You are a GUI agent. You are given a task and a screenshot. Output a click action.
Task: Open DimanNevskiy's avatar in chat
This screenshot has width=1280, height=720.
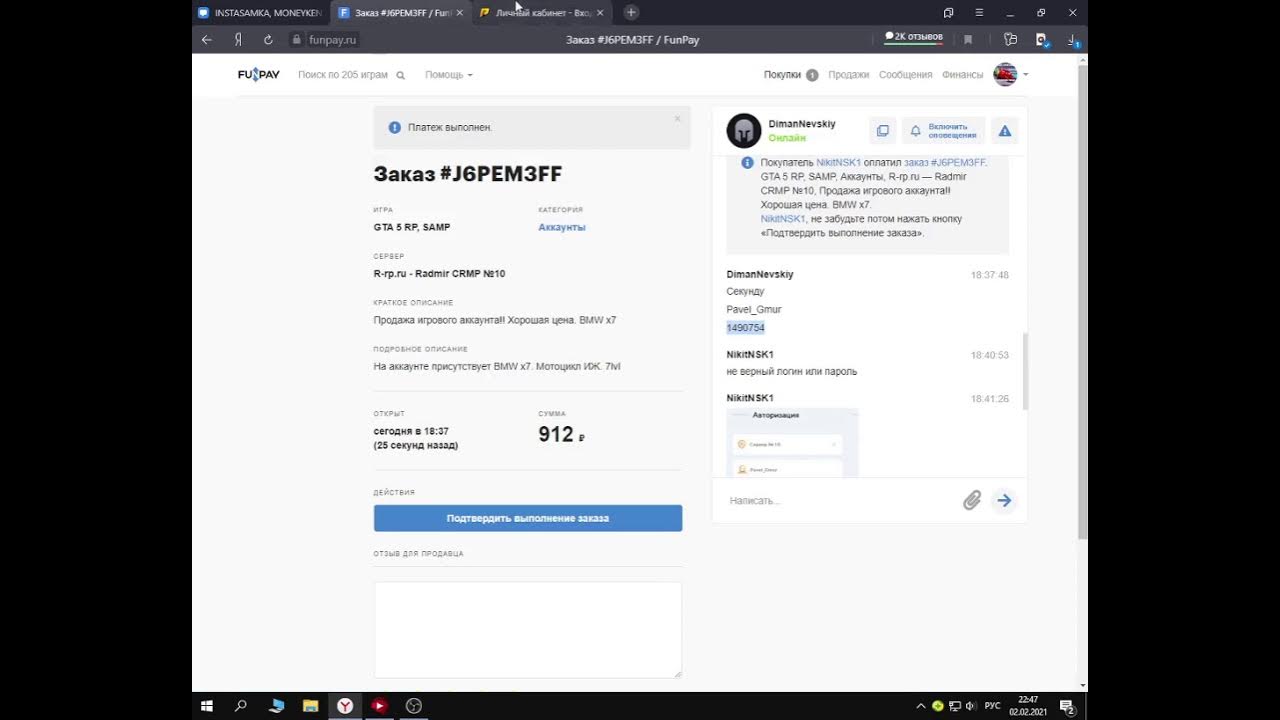pos(744,130)
